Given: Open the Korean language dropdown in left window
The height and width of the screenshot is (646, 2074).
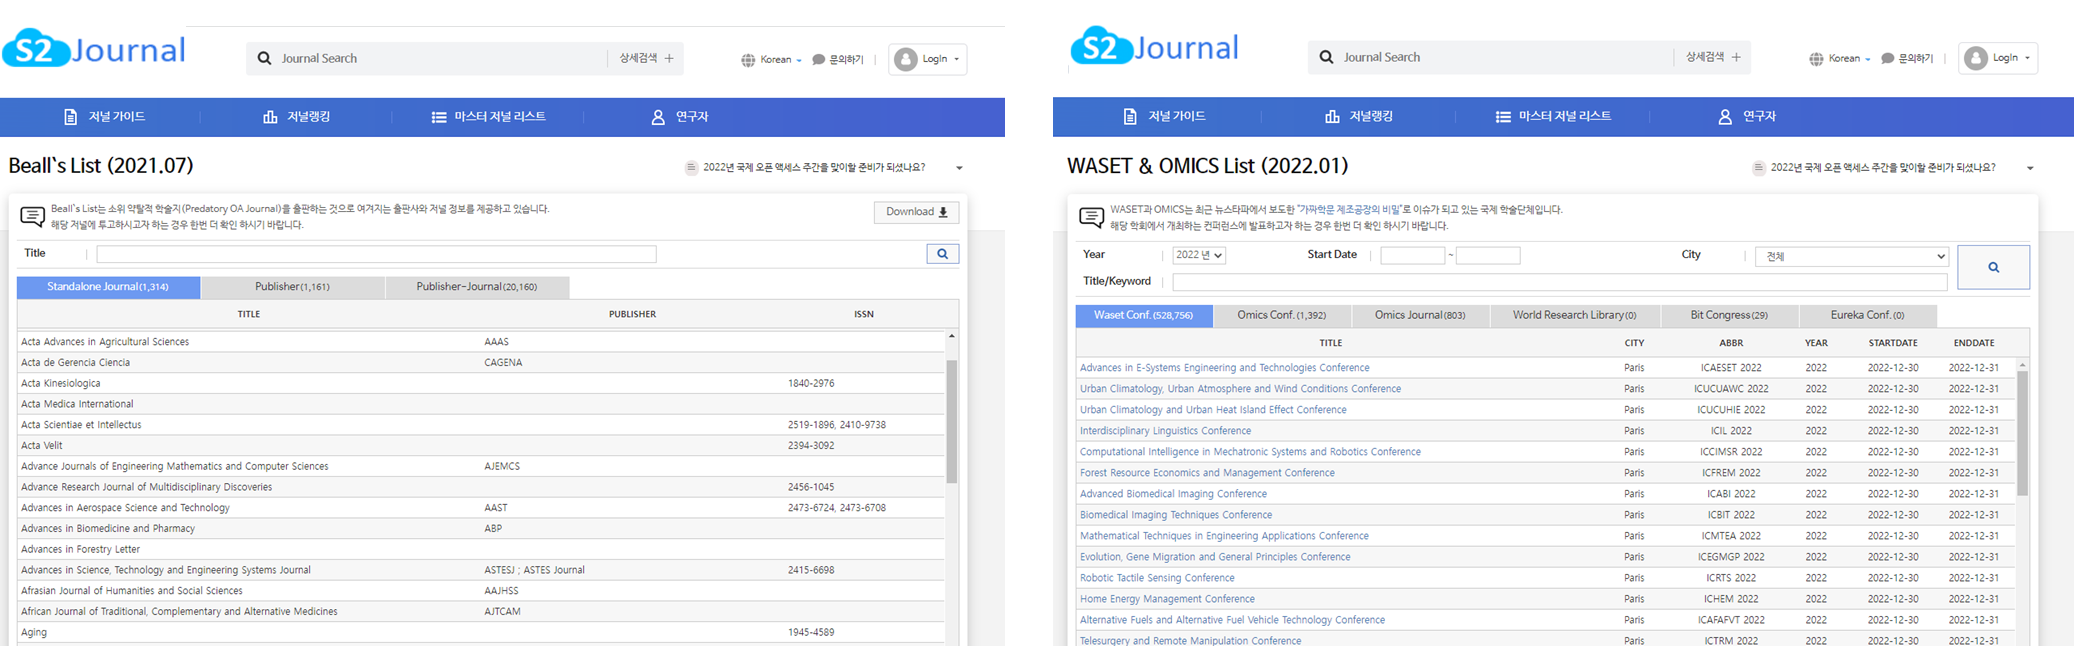Looking at the screenshot, I should [771, 59].
